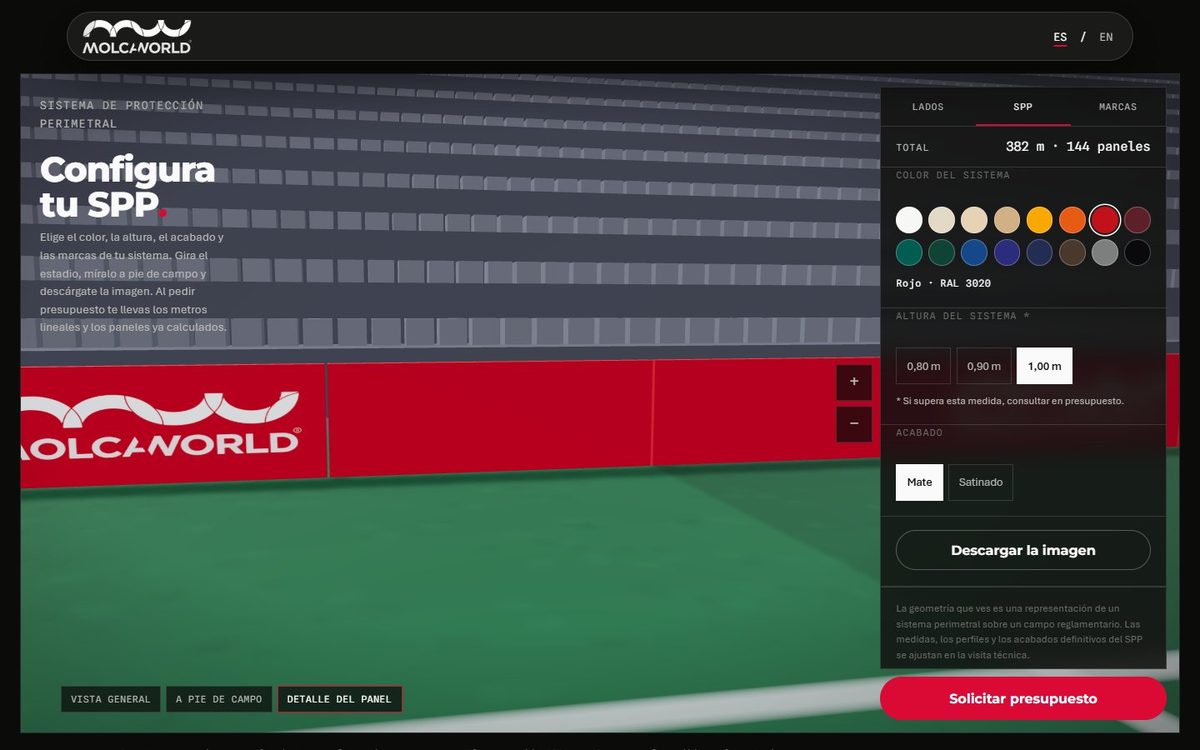Pick the white color swatch
The image size is (1200, 750).
point(909,220)
